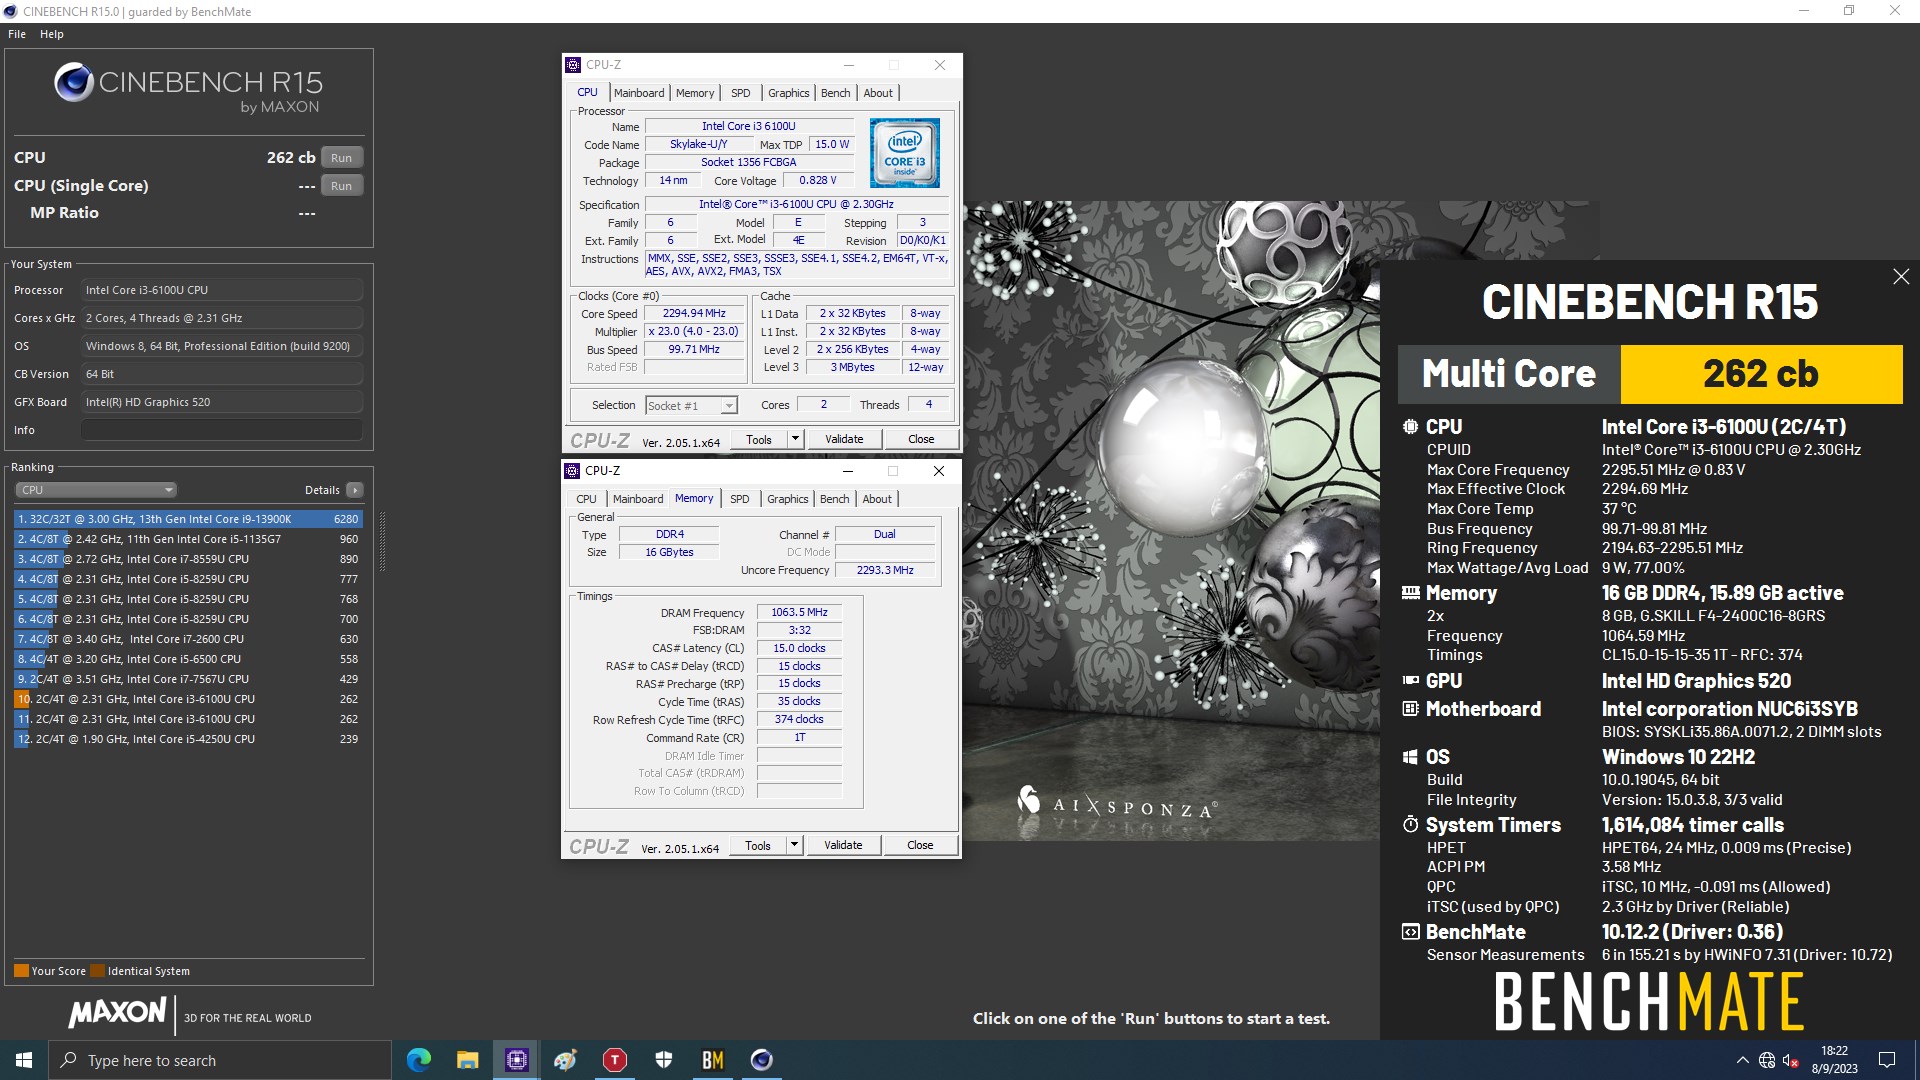Image resolution: width=1920 pixels, height=1080 pixels.
Task: Click the Intel Core i3 logo in CPU-Z
Action: click(904, 153)
